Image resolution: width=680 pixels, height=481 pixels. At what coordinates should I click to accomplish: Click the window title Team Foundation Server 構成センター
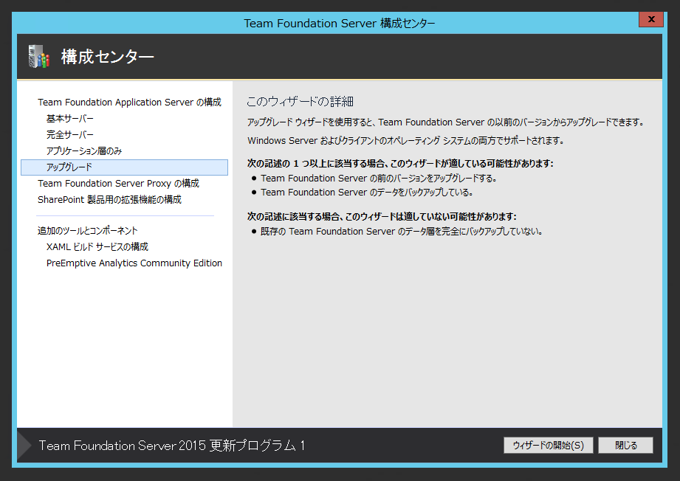tap(340, 23)
